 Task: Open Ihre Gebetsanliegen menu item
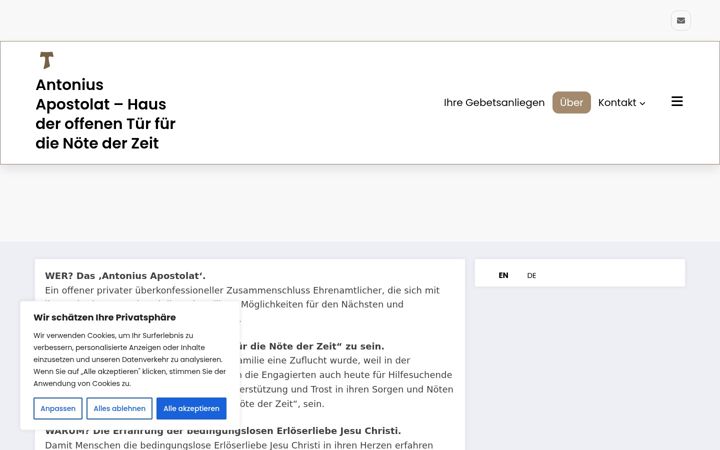(x=494, y=102)
